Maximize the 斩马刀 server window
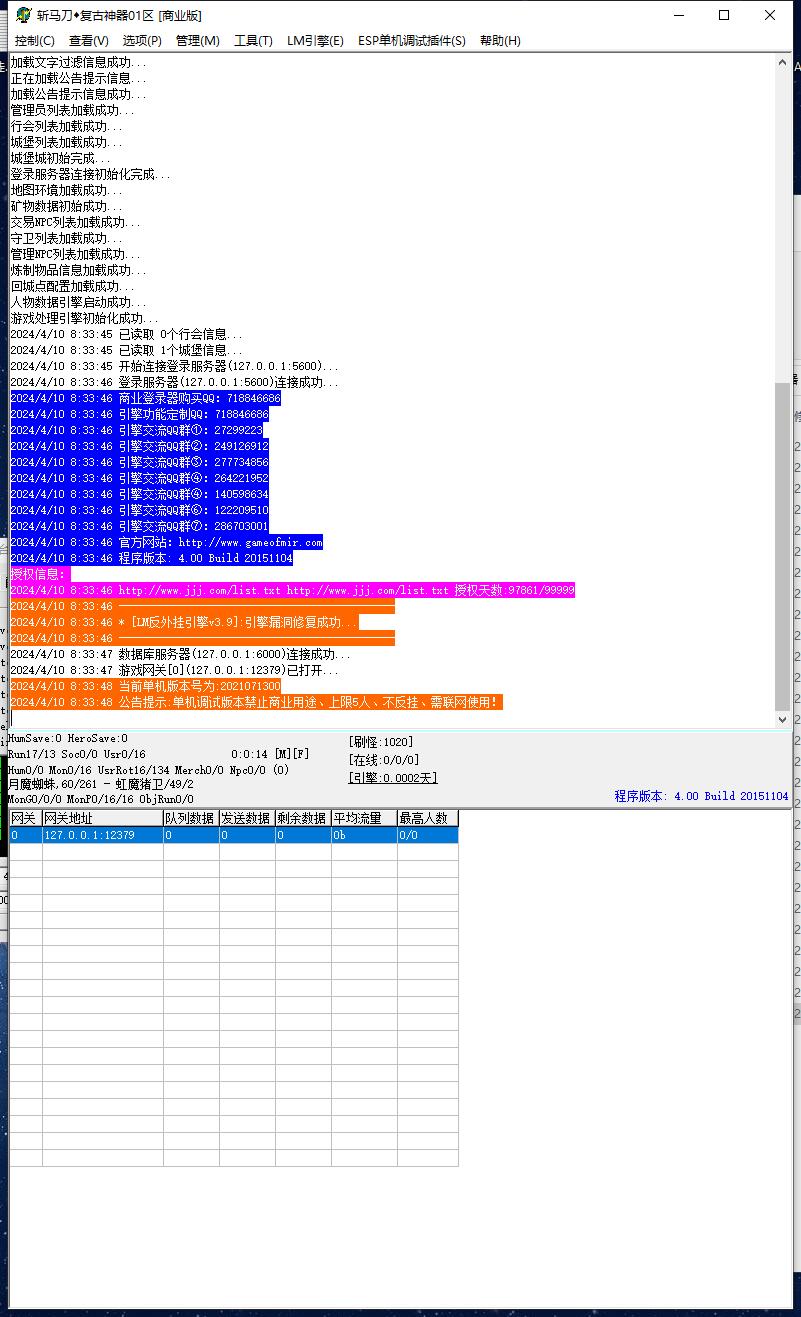The image size is (801, 1317). [x=724, y=15]
